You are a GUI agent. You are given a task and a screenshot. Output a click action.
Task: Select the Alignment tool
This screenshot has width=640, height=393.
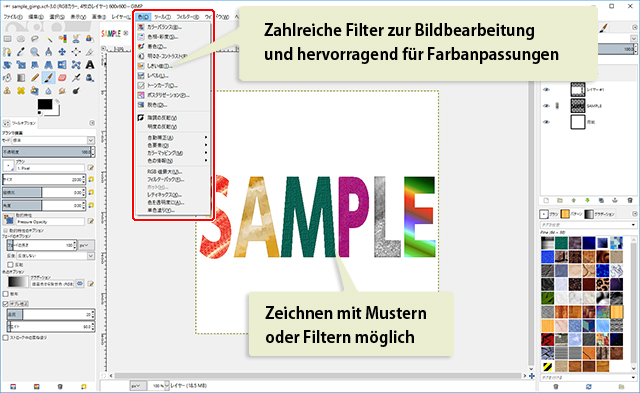click(x=76, y=52)
